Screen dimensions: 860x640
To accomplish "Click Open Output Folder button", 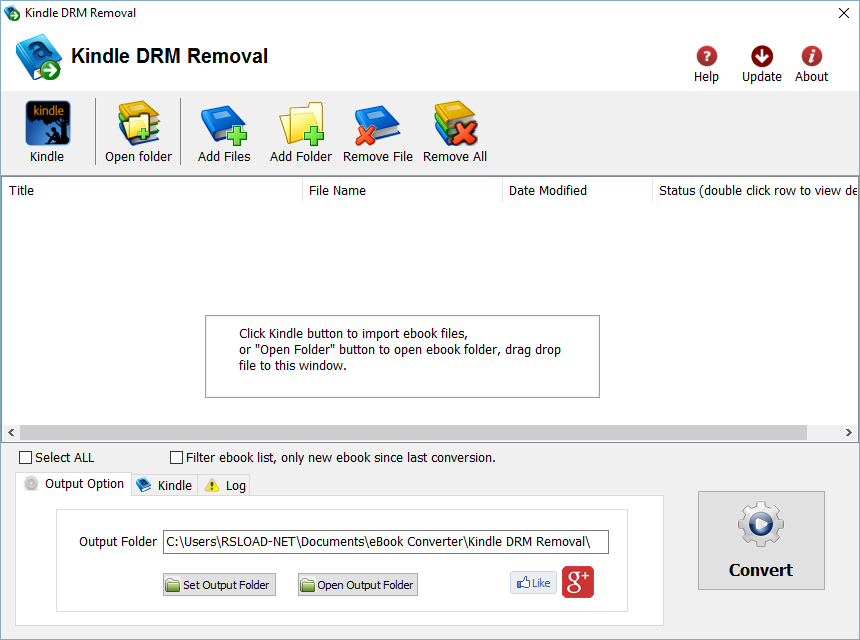I will 358,585.
